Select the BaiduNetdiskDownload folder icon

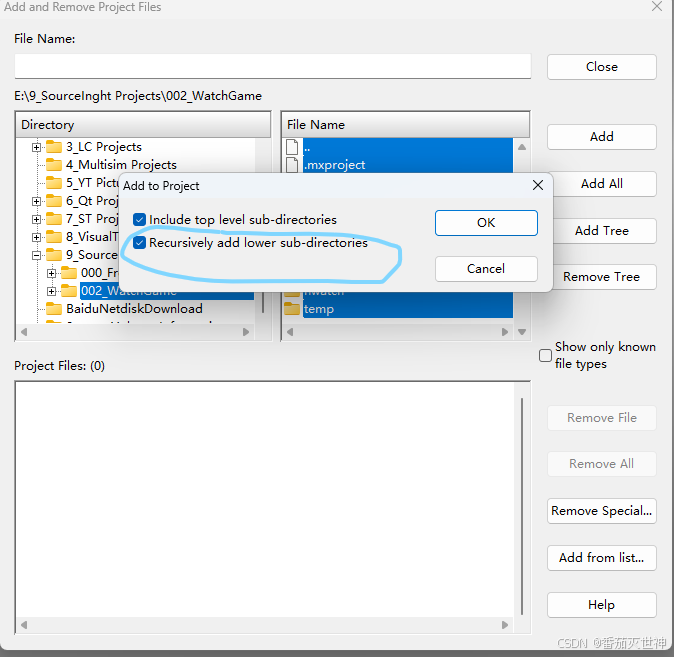point(54,309)
